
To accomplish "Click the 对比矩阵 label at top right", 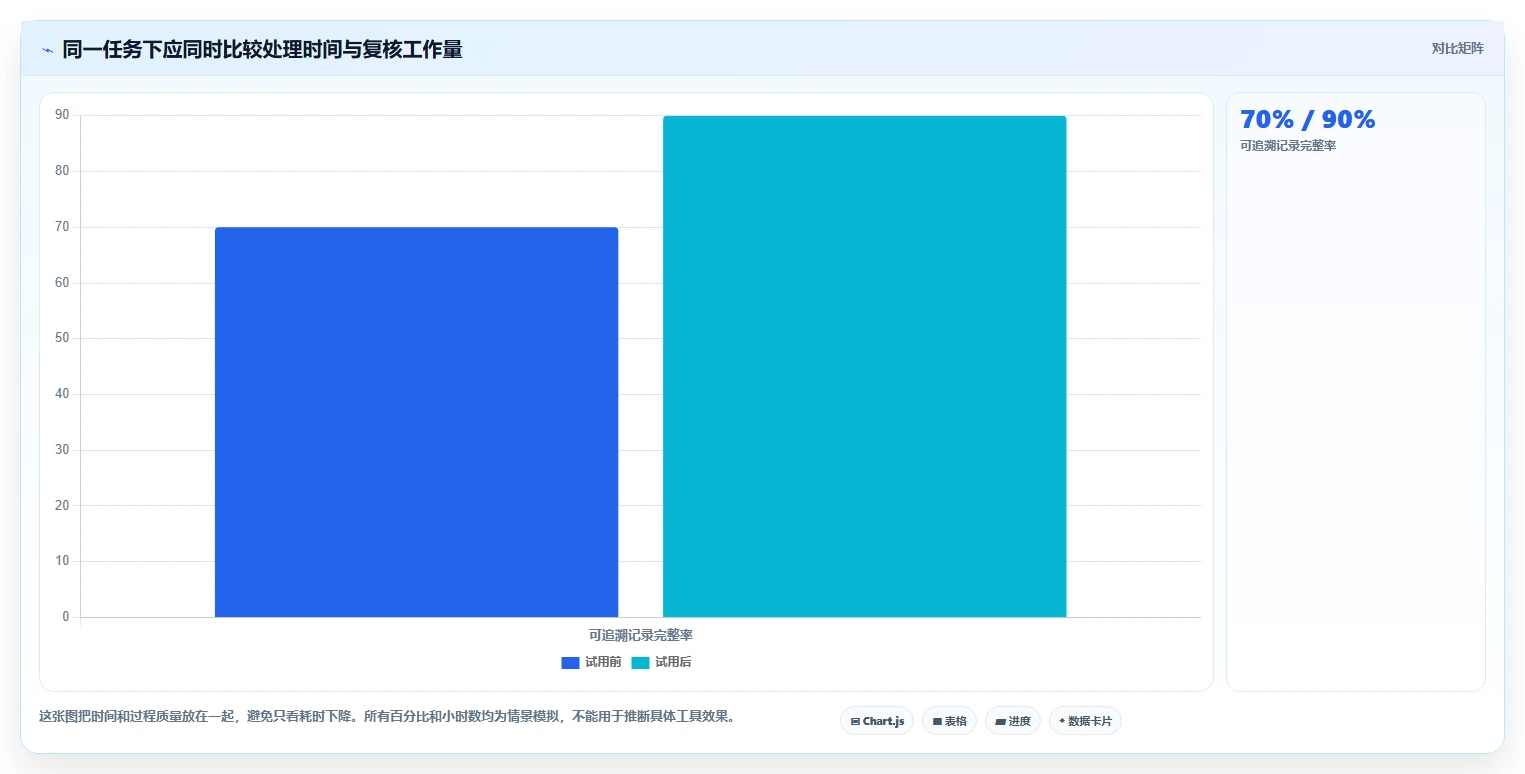I will pyautogui.click(x=1457, y=48).
